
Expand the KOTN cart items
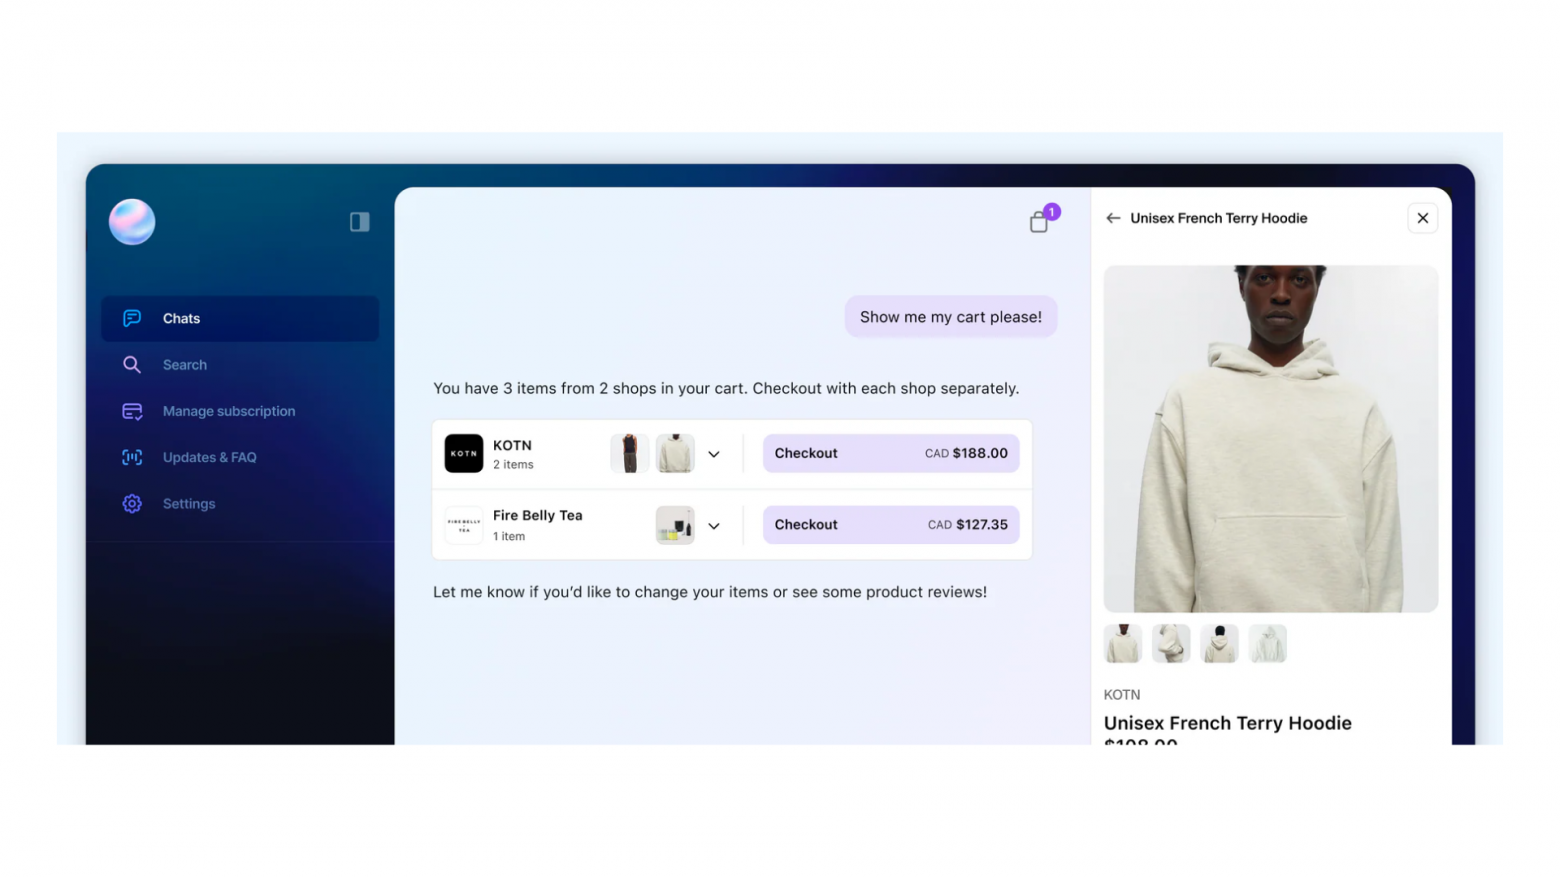click(x=714, y=453)
